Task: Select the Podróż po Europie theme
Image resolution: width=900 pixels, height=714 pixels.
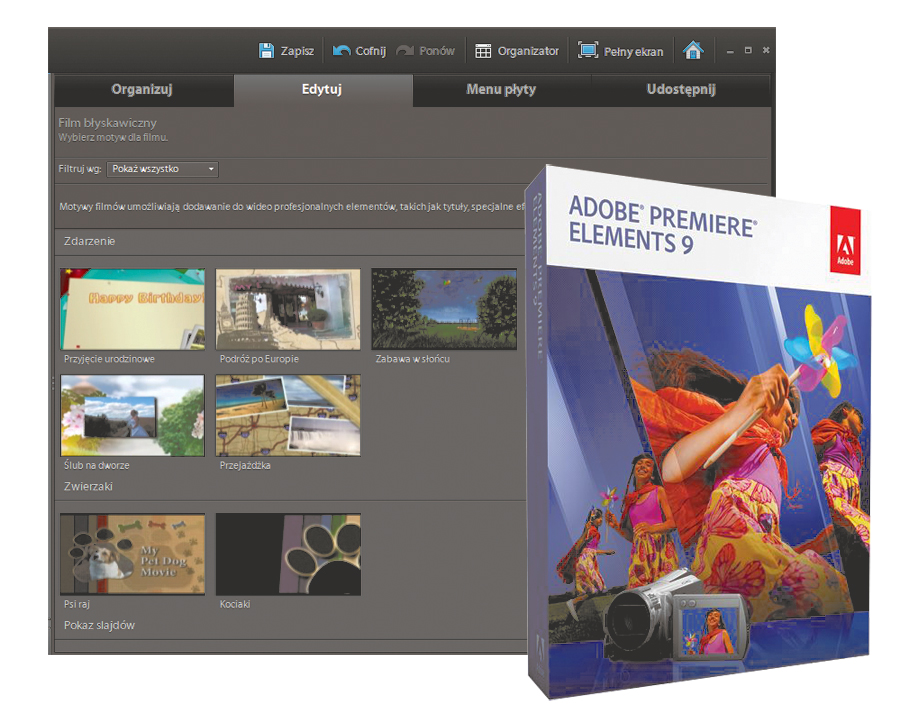Action: (288, 308)
